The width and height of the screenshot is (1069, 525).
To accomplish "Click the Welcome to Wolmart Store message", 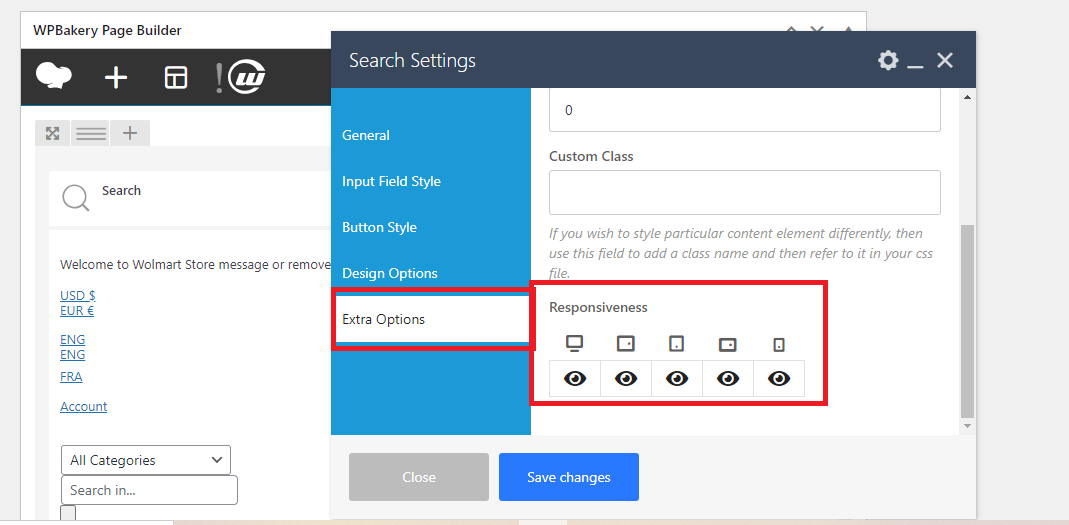I will [x=195, y=265].
